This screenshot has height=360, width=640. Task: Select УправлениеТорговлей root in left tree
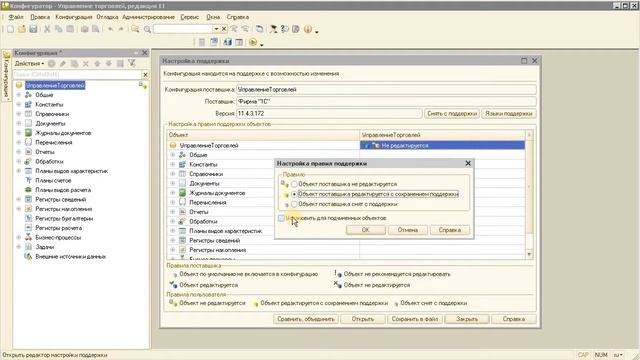click(x=55, y=85)
